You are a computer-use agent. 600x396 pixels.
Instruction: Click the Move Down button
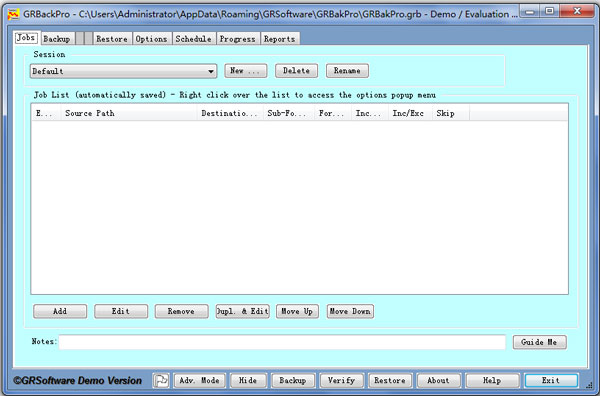[350, 311]
